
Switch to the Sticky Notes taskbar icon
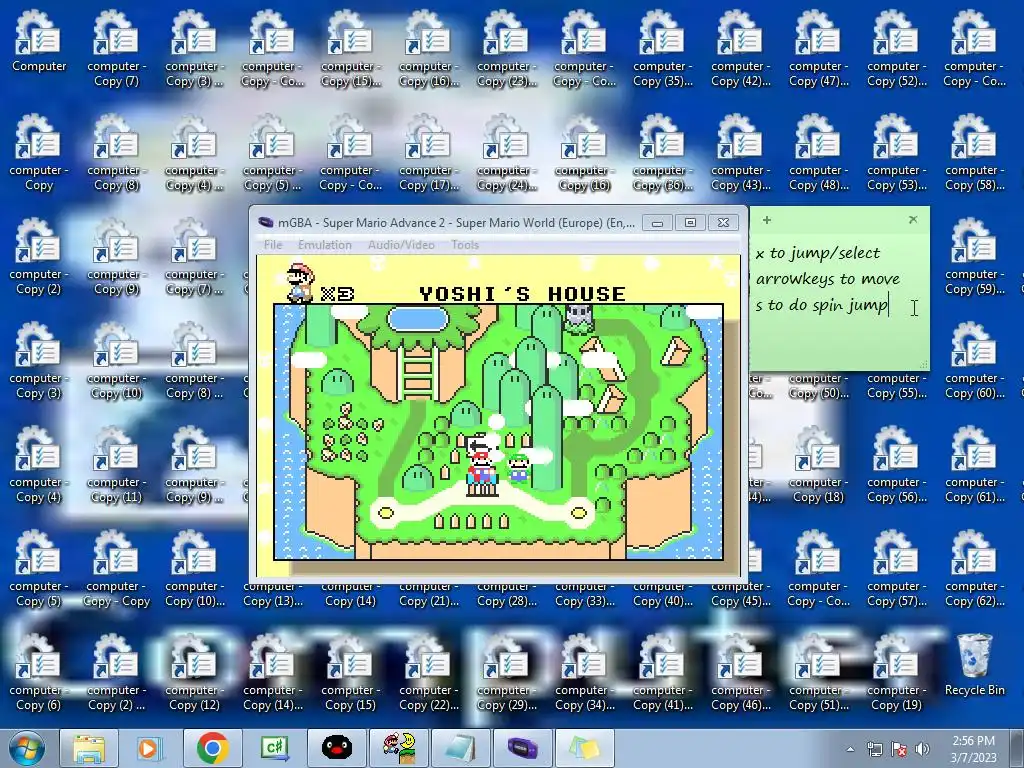(584, 748)
